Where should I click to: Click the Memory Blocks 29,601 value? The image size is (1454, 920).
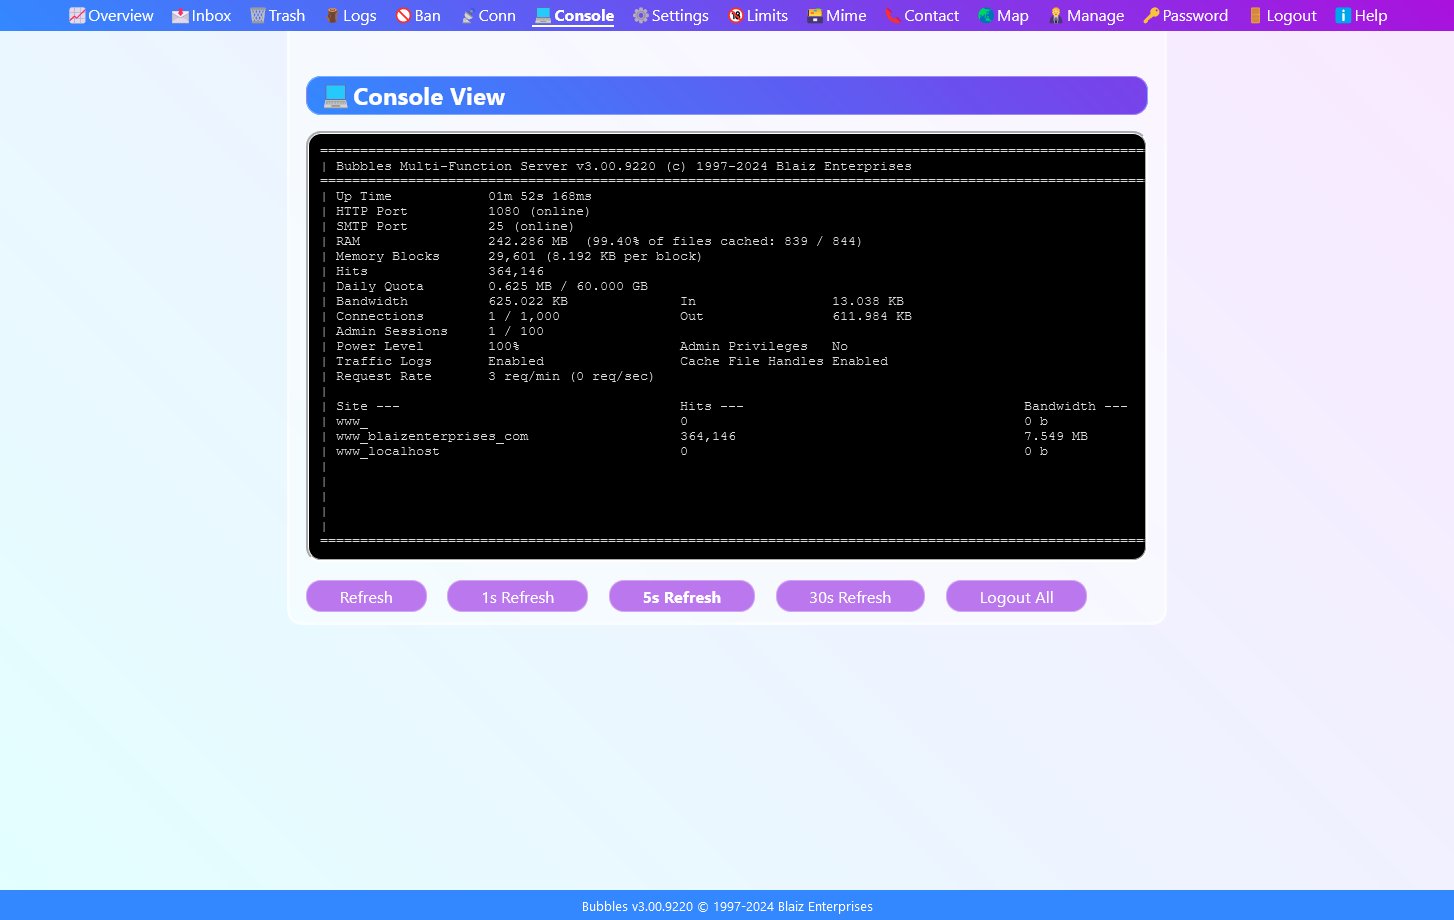pos(595,257)
